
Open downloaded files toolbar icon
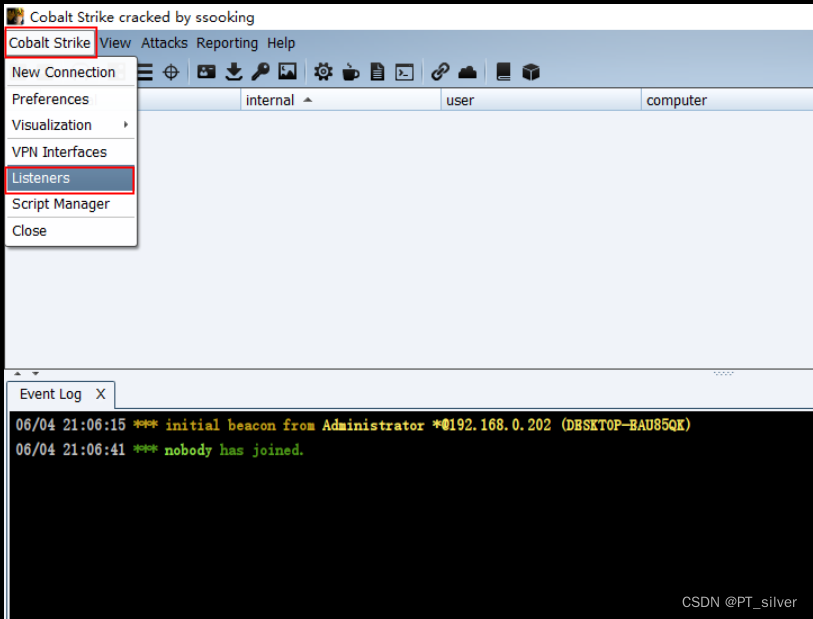point(234,72)
